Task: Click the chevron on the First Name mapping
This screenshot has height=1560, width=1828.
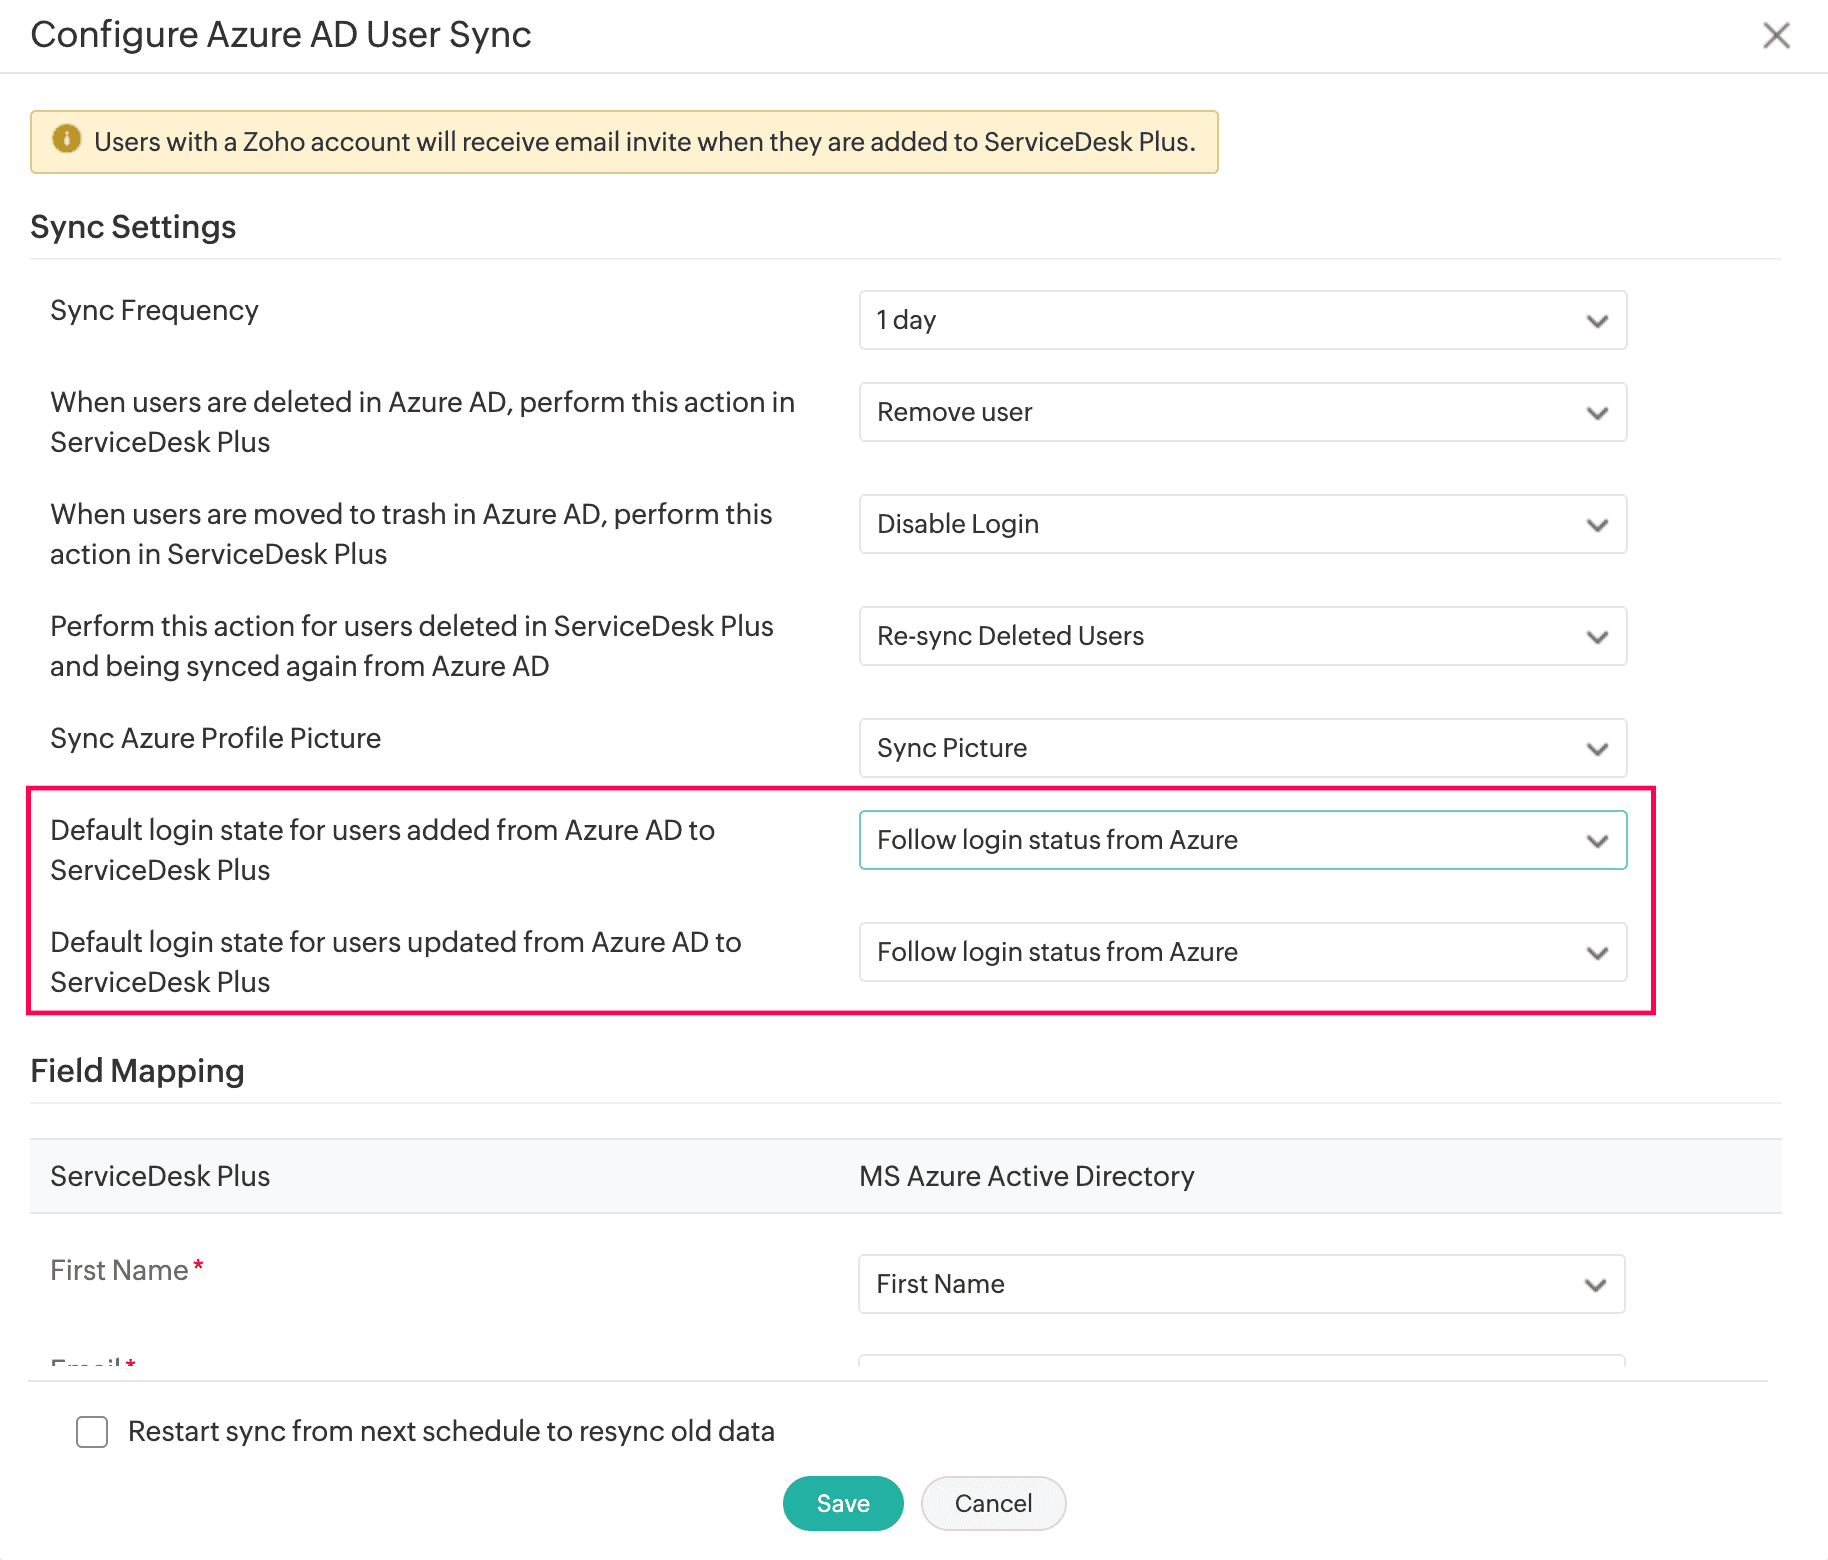Action: point(1595,1284)
